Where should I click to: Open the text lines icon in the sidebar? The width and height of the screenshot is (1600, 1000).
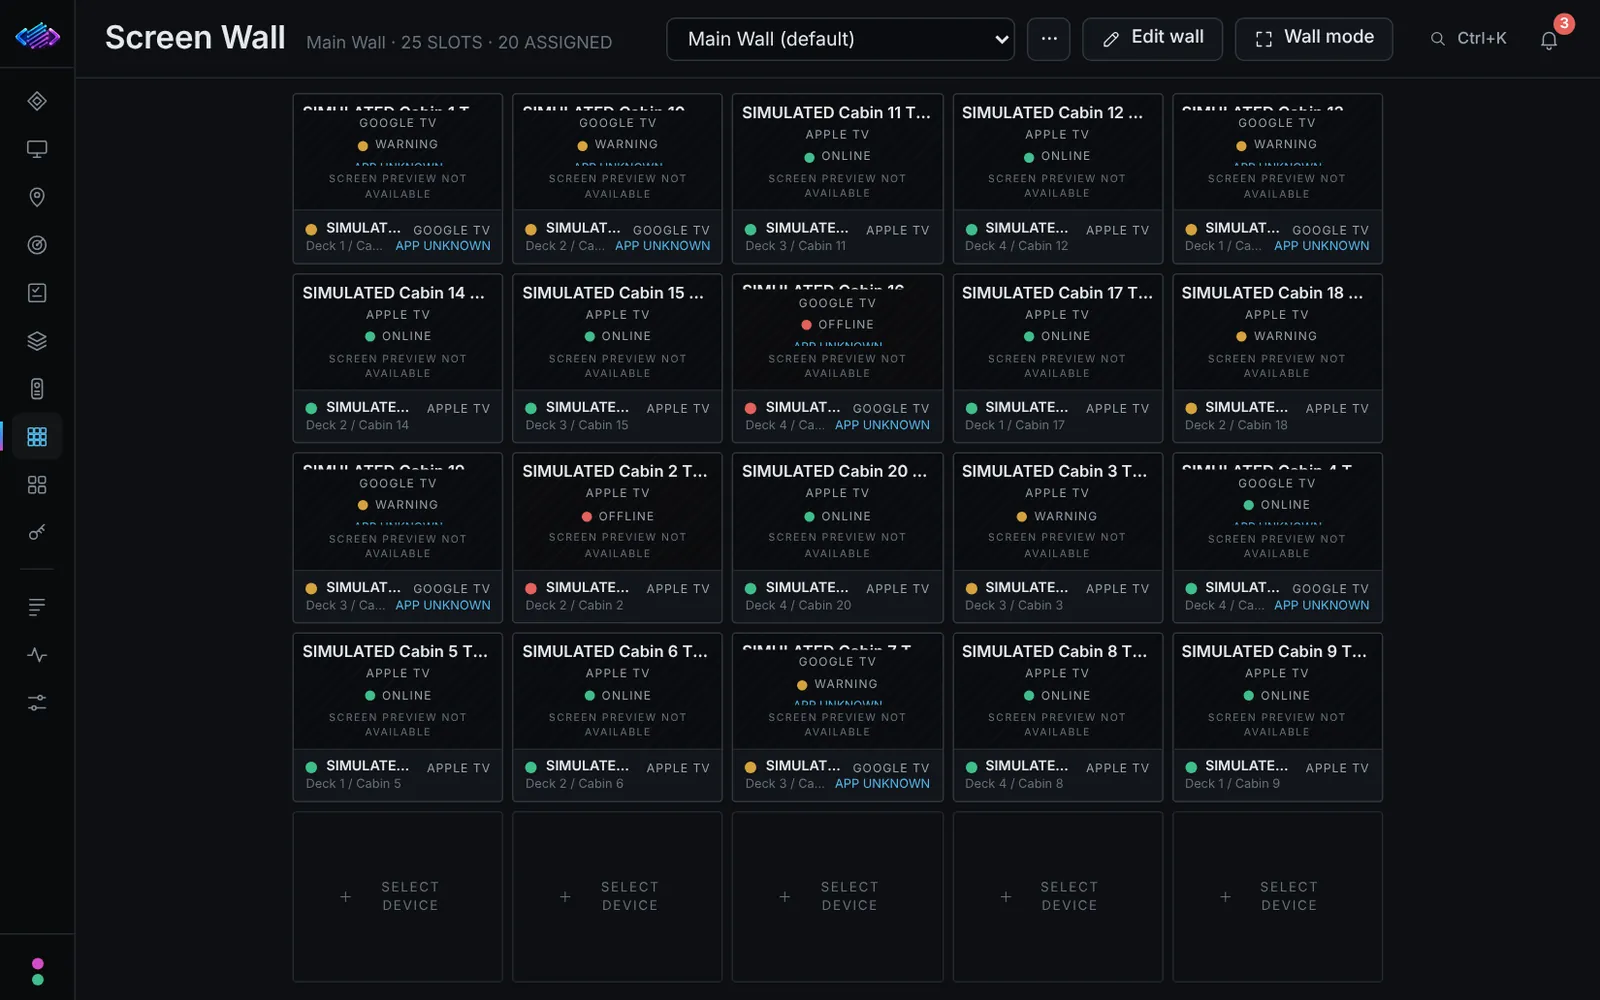point(37,607)
